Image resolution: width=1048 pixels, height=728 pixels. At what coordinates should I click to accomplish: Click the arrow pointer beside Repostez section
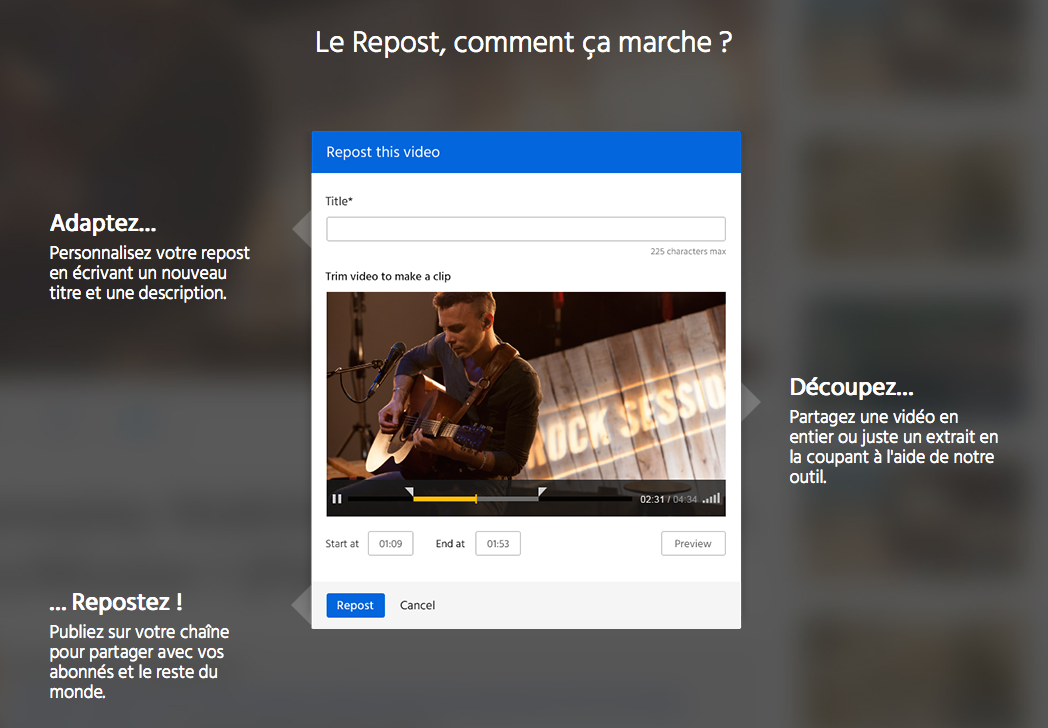click(301, 605)
